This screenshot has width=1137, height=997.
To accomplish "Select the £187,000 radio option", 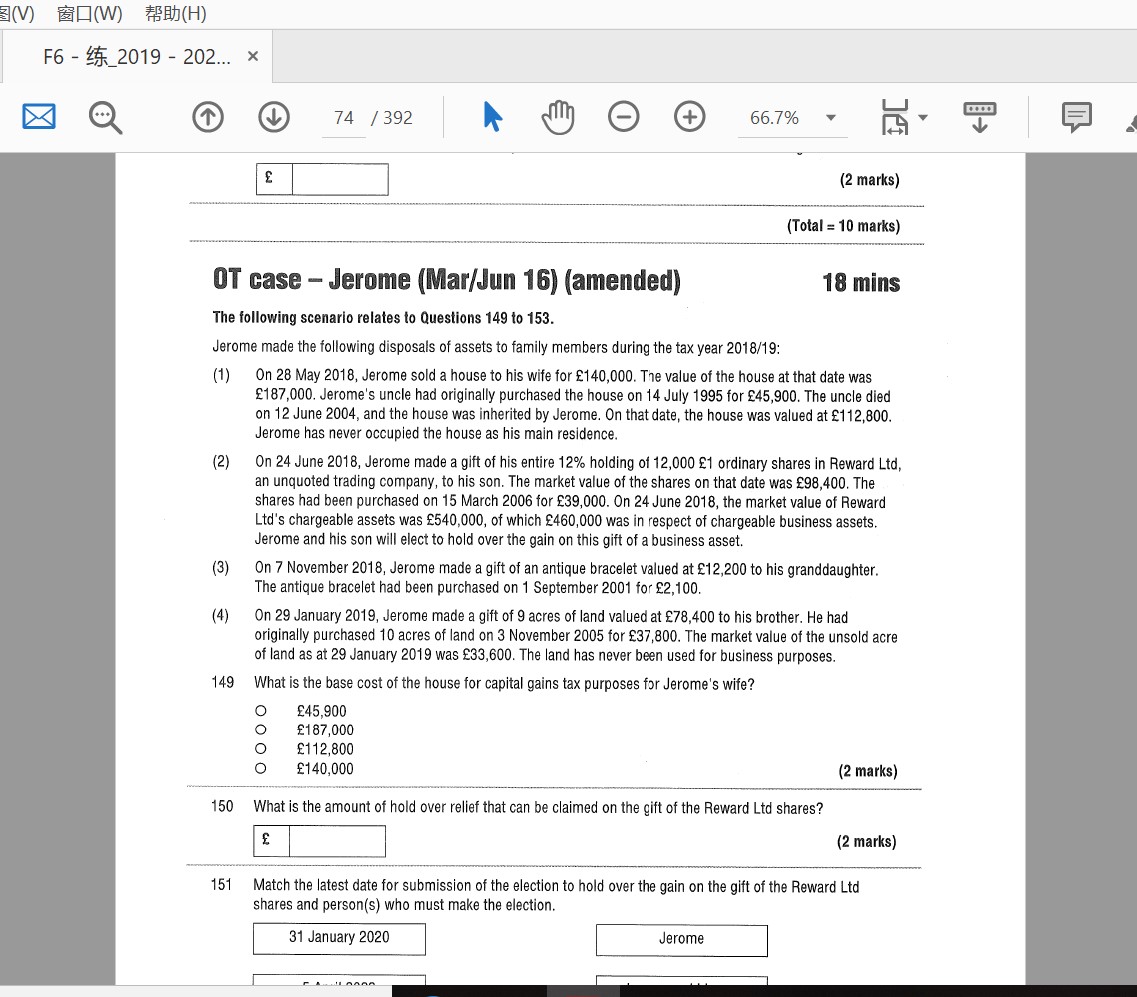I will tap(261, 729).
